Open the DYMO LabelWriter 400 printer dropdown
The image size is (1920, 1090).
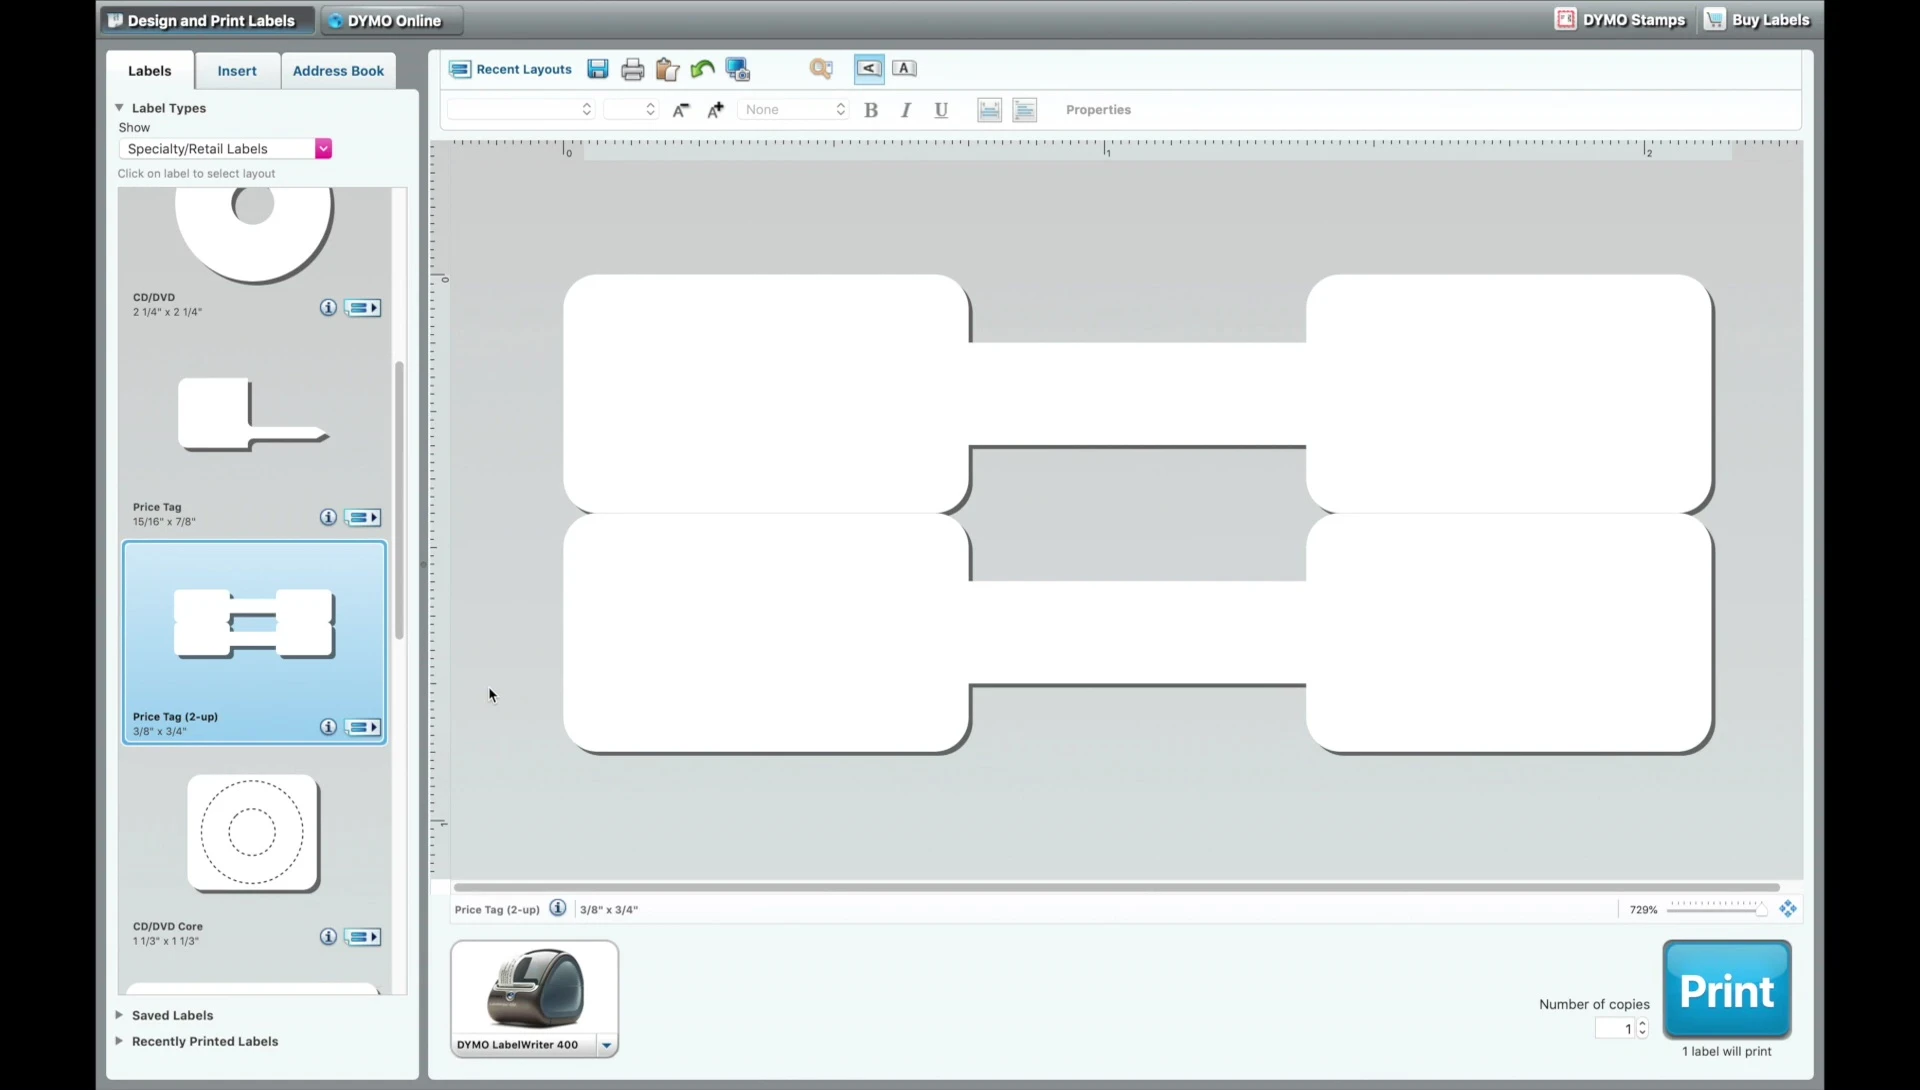pos(606,1045)
